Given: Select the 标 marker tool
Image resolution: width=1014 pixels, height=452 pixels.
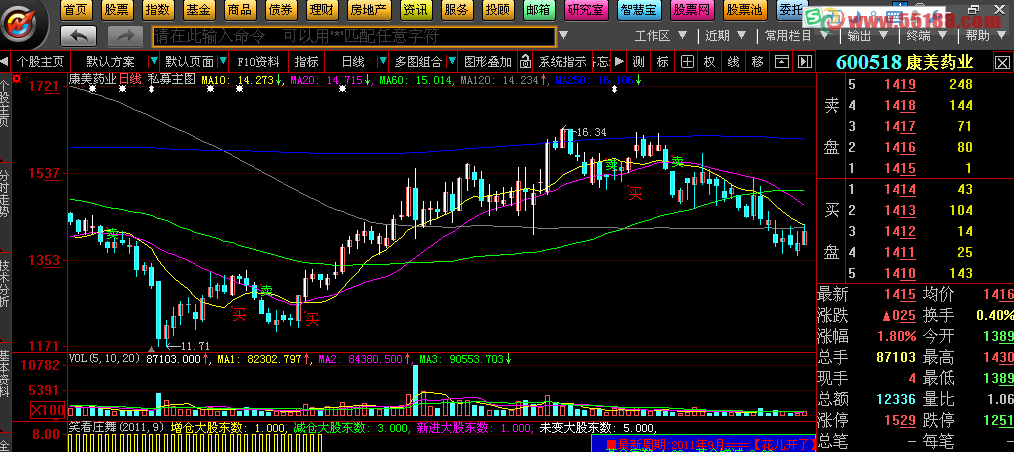Looking at the screenshot, I should [663, 62].
